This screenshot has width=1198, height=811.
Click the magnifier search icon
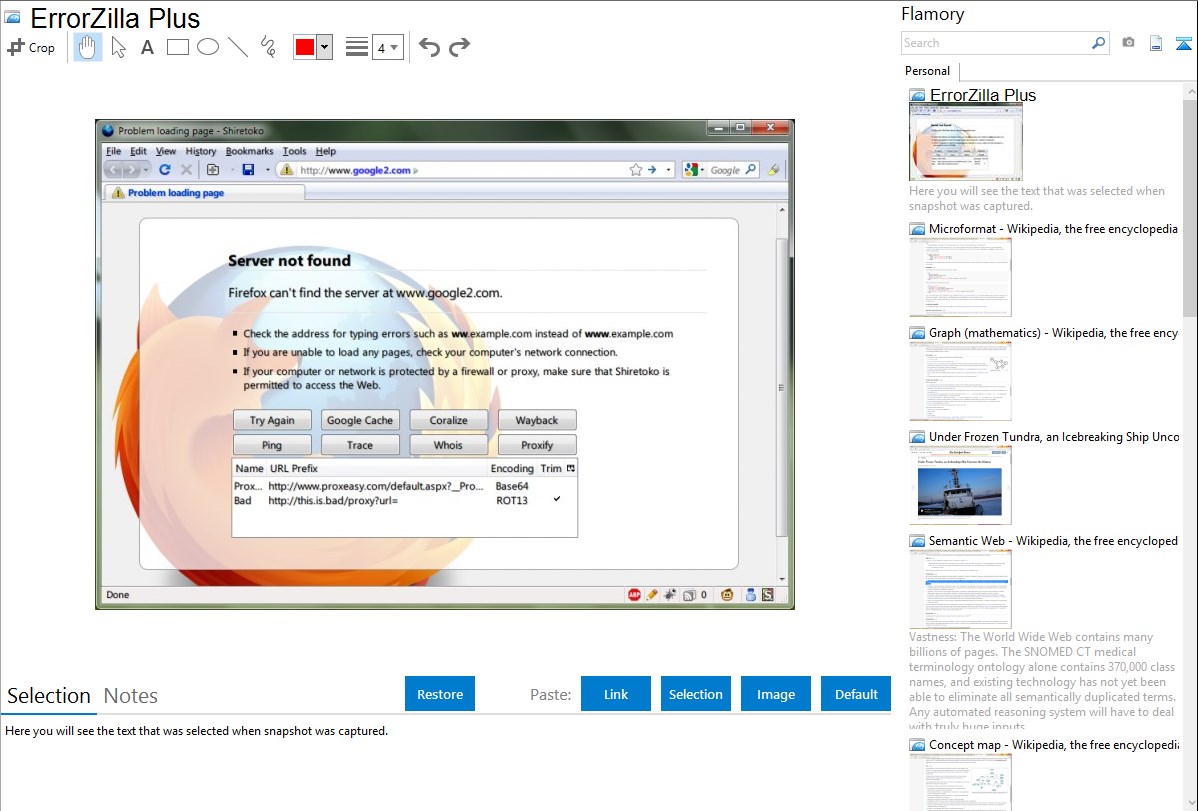[1098, 43]
